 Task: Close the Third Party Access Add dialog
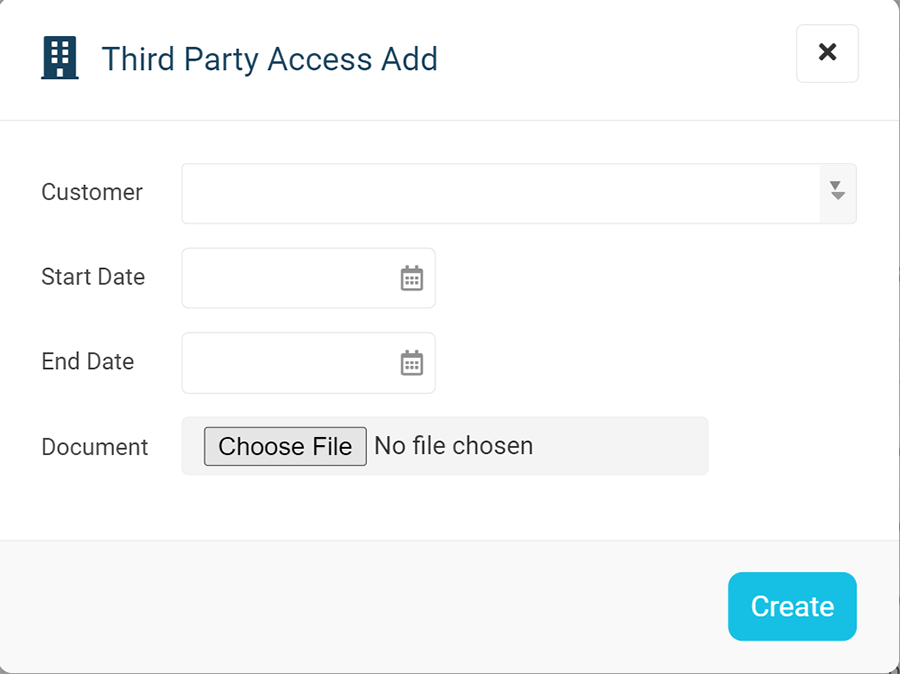[x=827, y=53]
